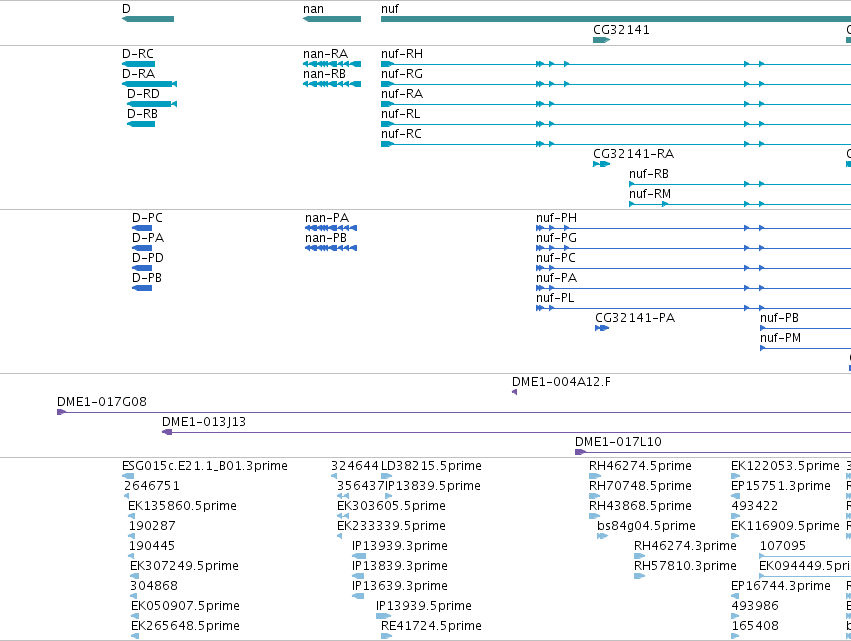Select the LD38215.5prime EST label

pyautogui.click(x=431, y=466)
